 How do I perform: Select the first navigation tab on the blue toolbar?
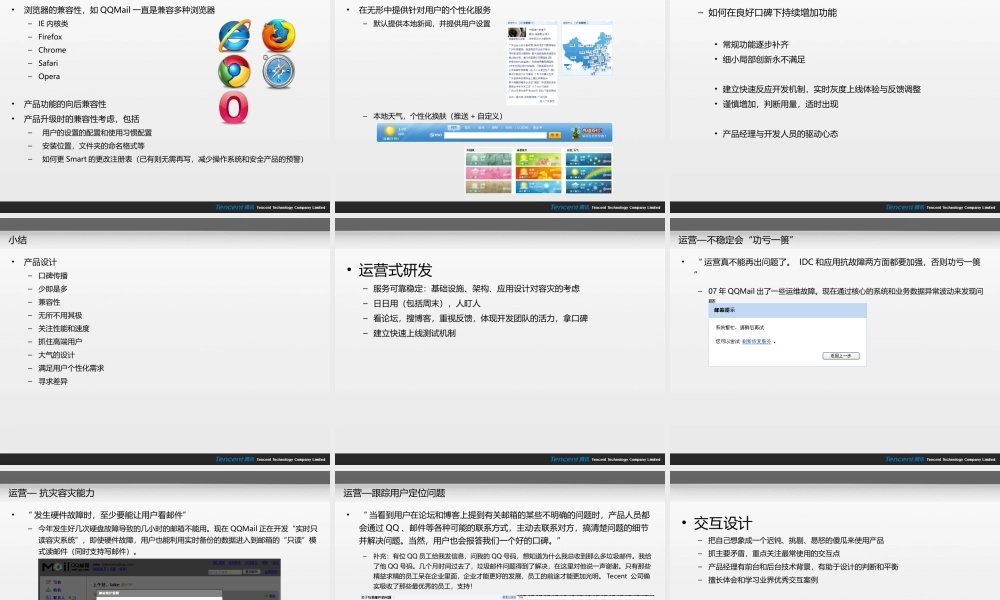tap(453, 126)
